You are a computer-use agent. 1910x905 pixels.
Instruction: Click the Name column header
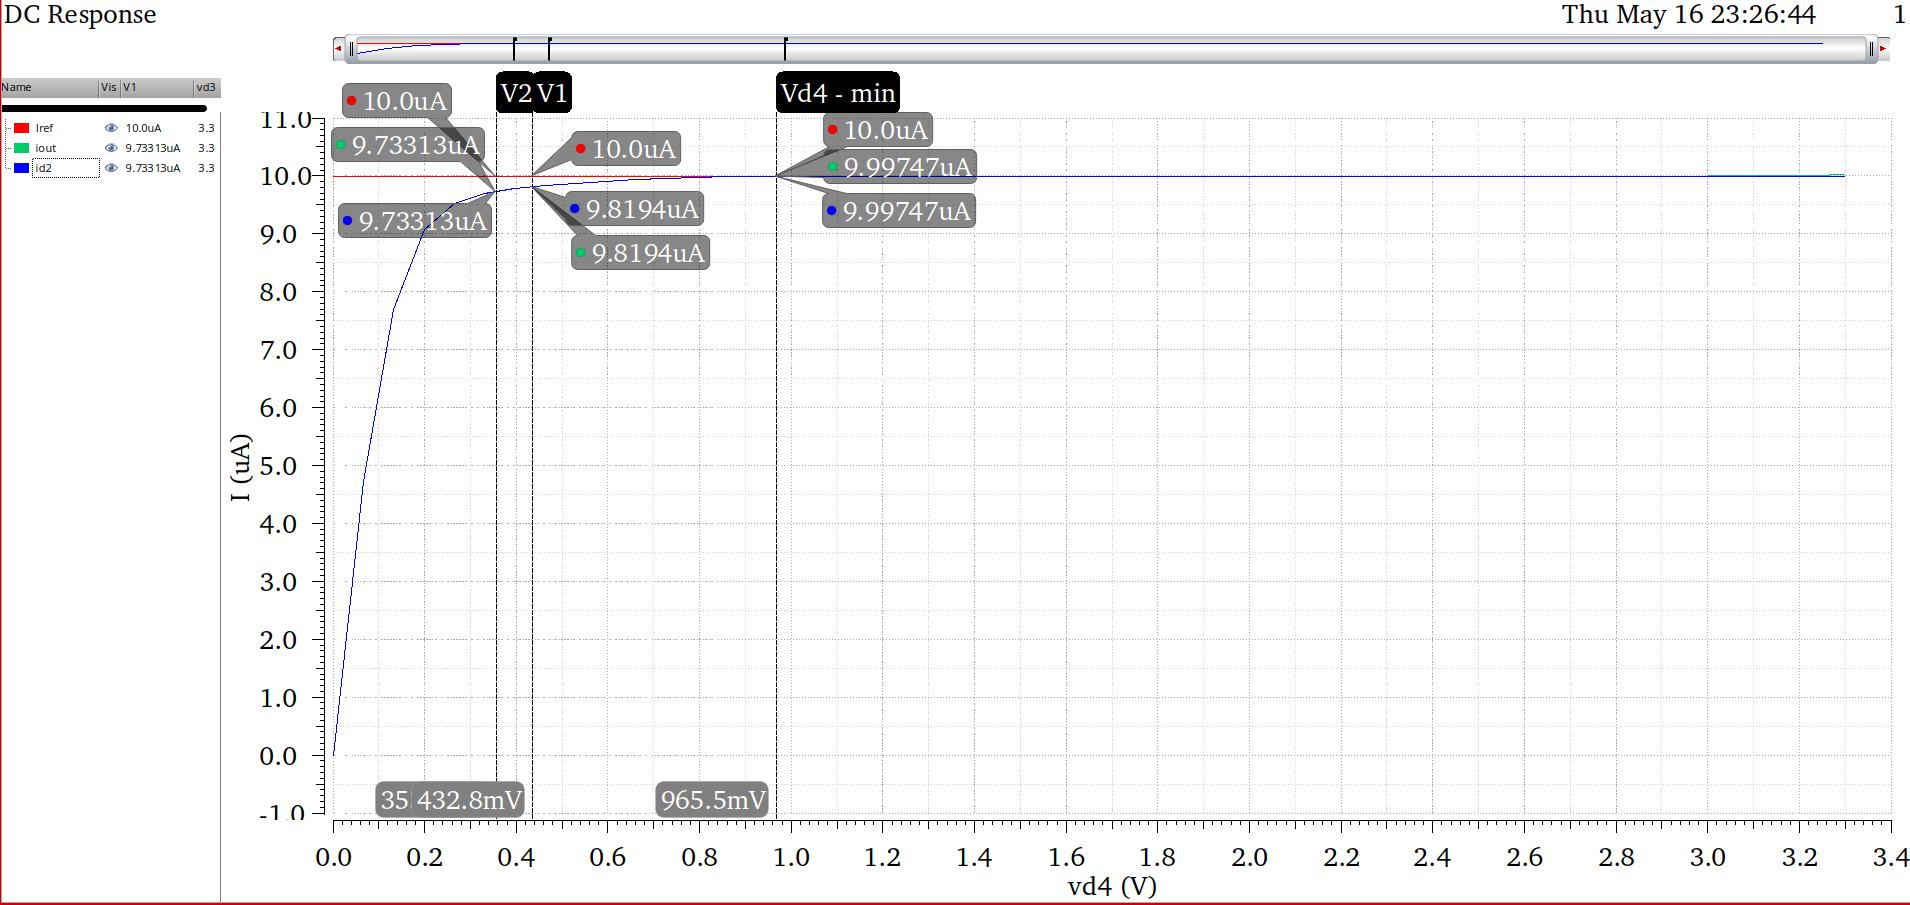pos(49,87)
